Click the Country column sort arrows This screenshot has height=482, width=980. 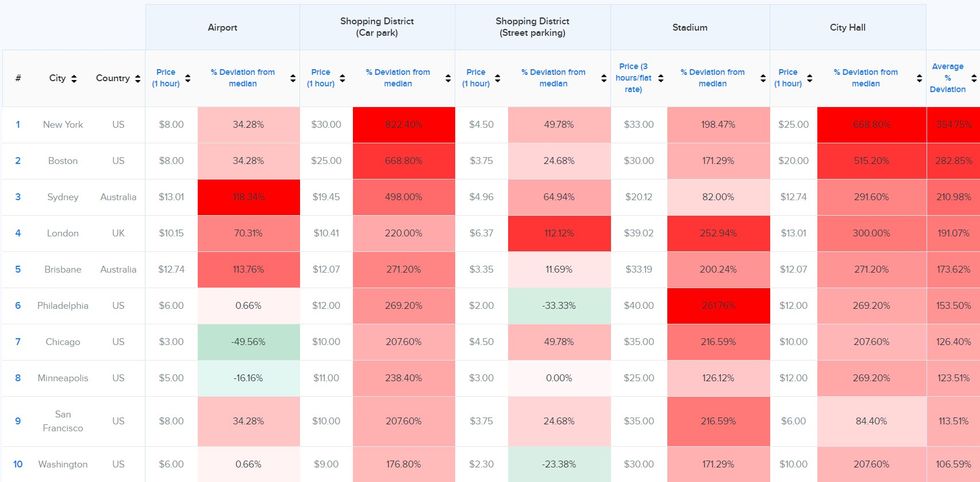[x=136, y=78]
